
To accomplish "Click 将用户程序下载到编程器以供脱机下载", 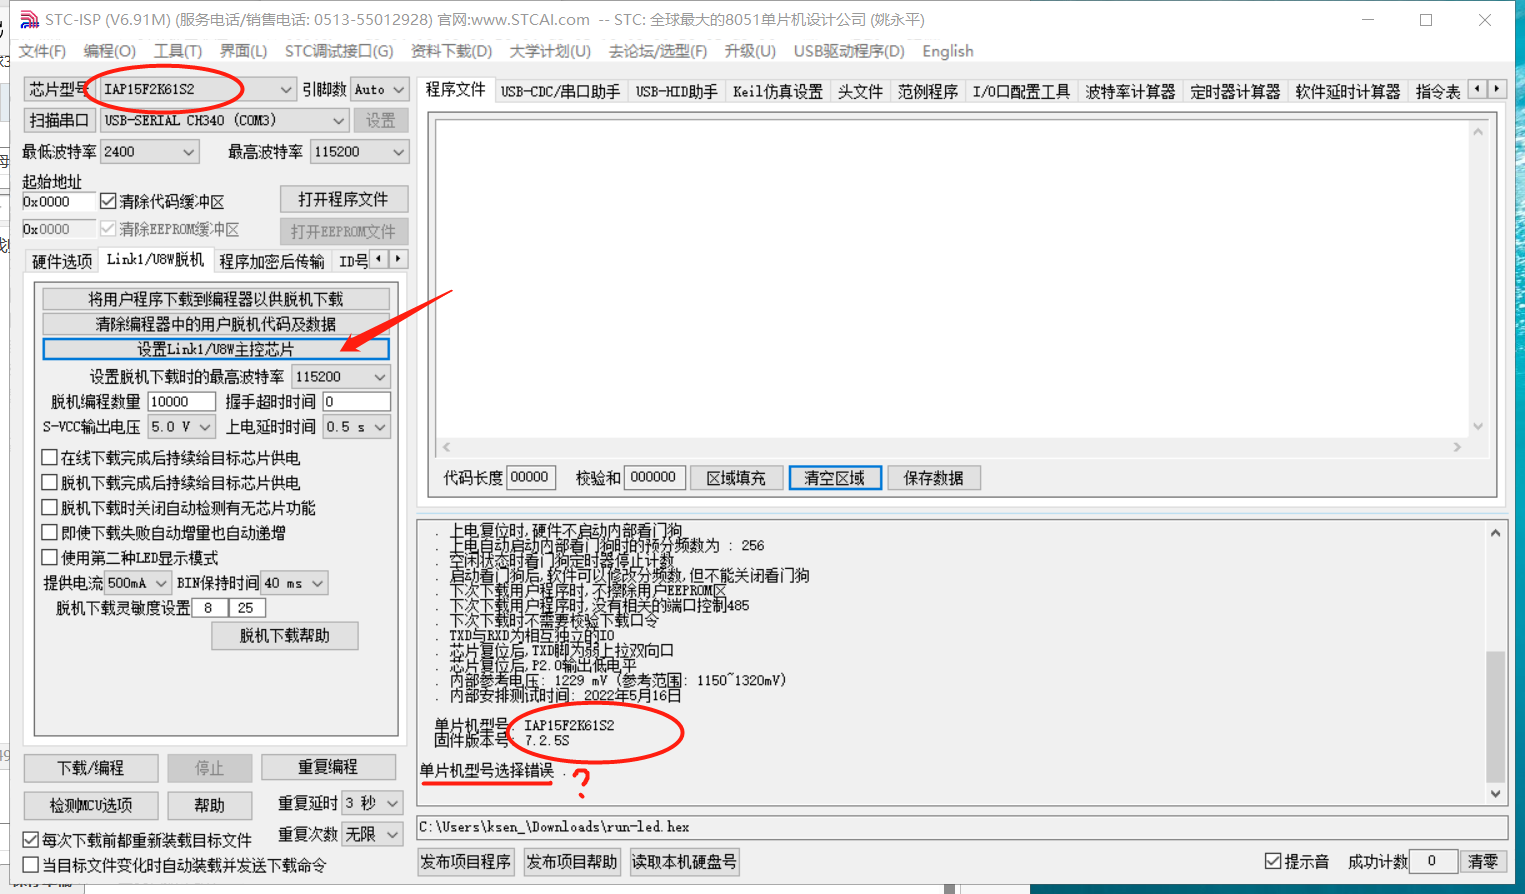I will [x=215, y=299].
